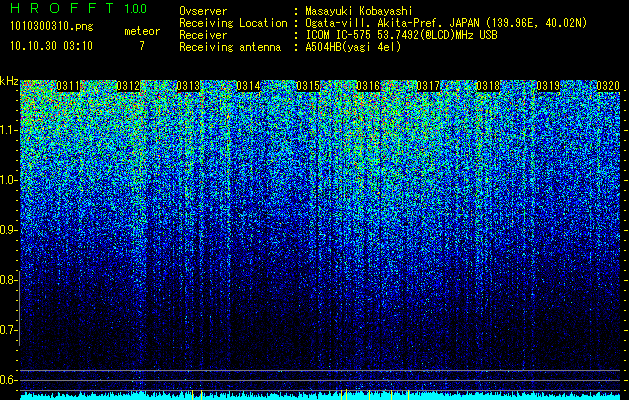Click the 0.7 kHz axis tick label
Screen dimensions: 629x400
7,330
